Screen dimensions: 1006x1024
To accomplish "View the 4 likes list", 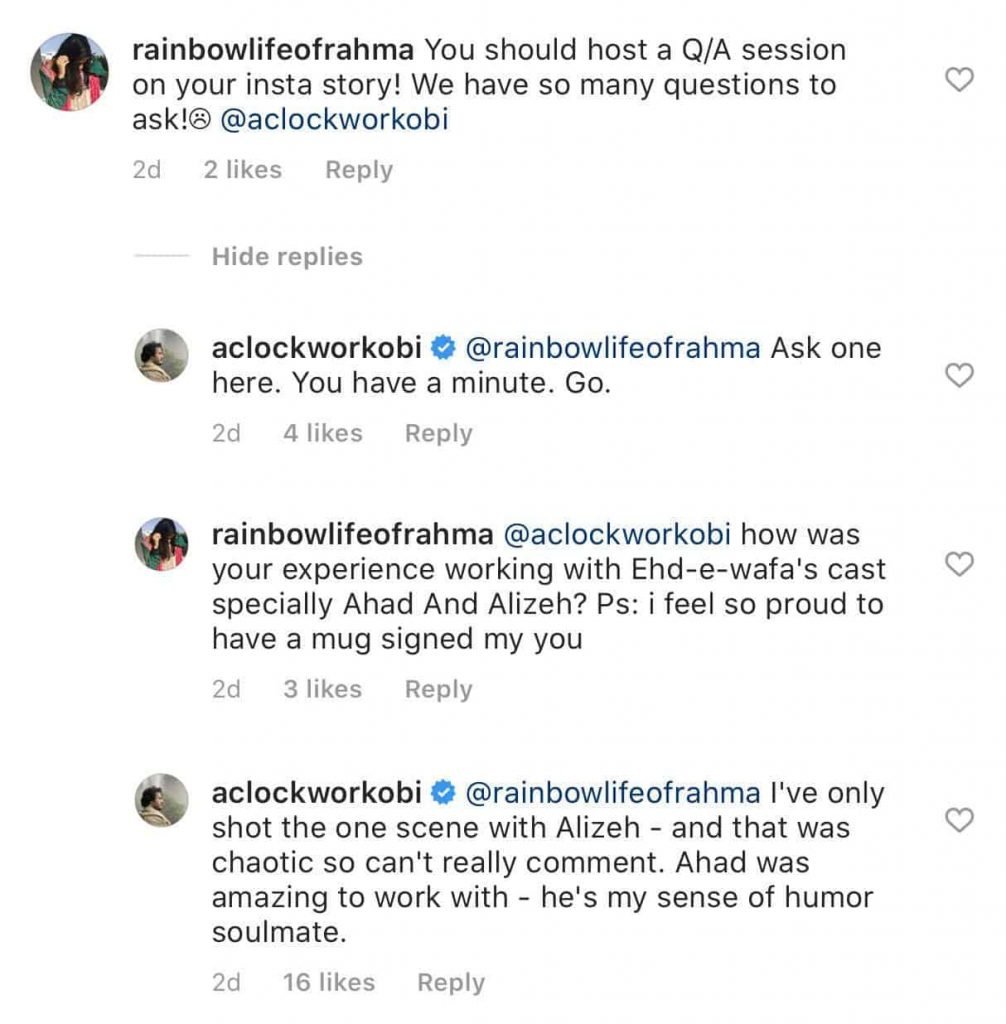I will tap(322, 433).
